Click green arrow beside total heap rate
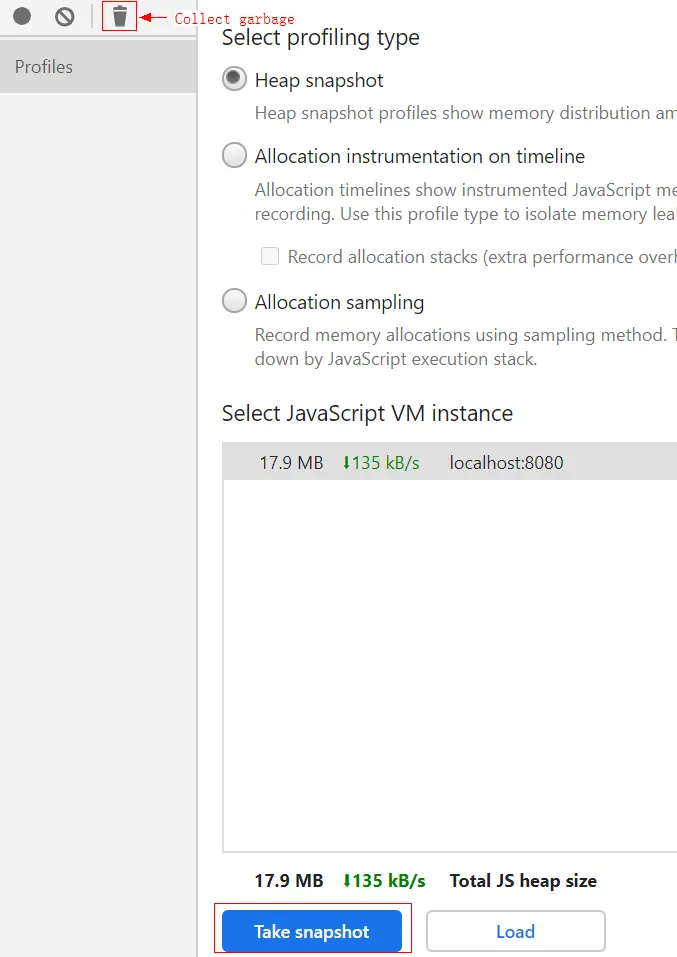677x957 pixels. pos(347,881)
